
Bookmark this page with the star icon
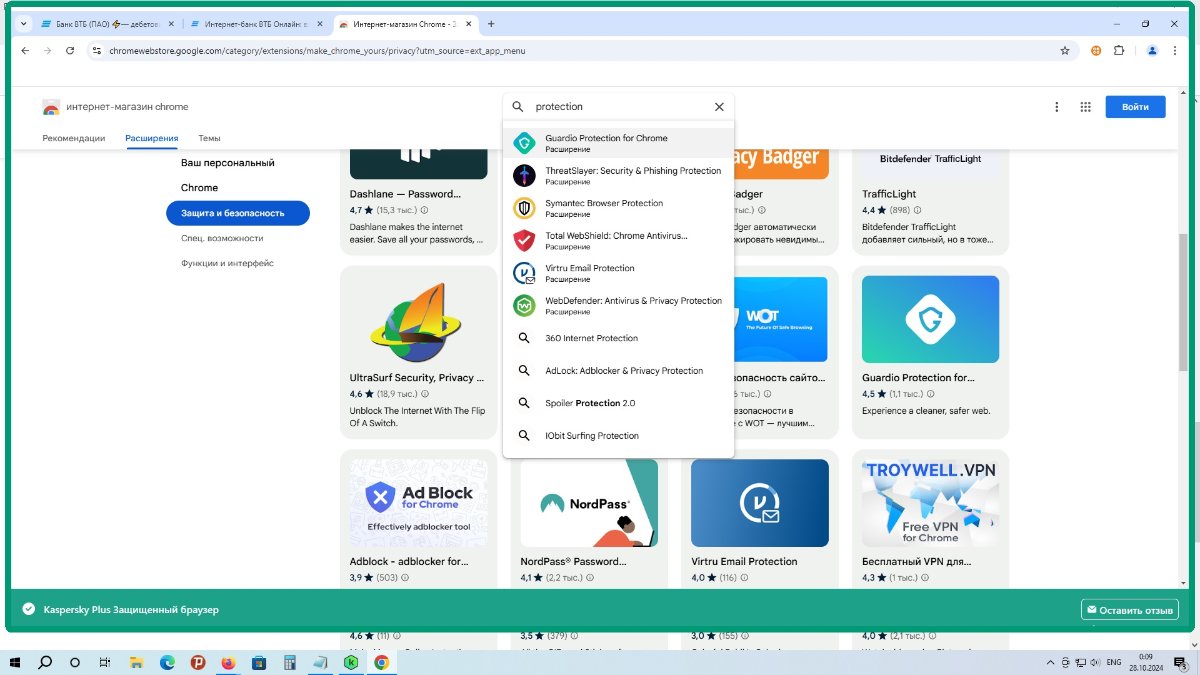coord(1065,50)
